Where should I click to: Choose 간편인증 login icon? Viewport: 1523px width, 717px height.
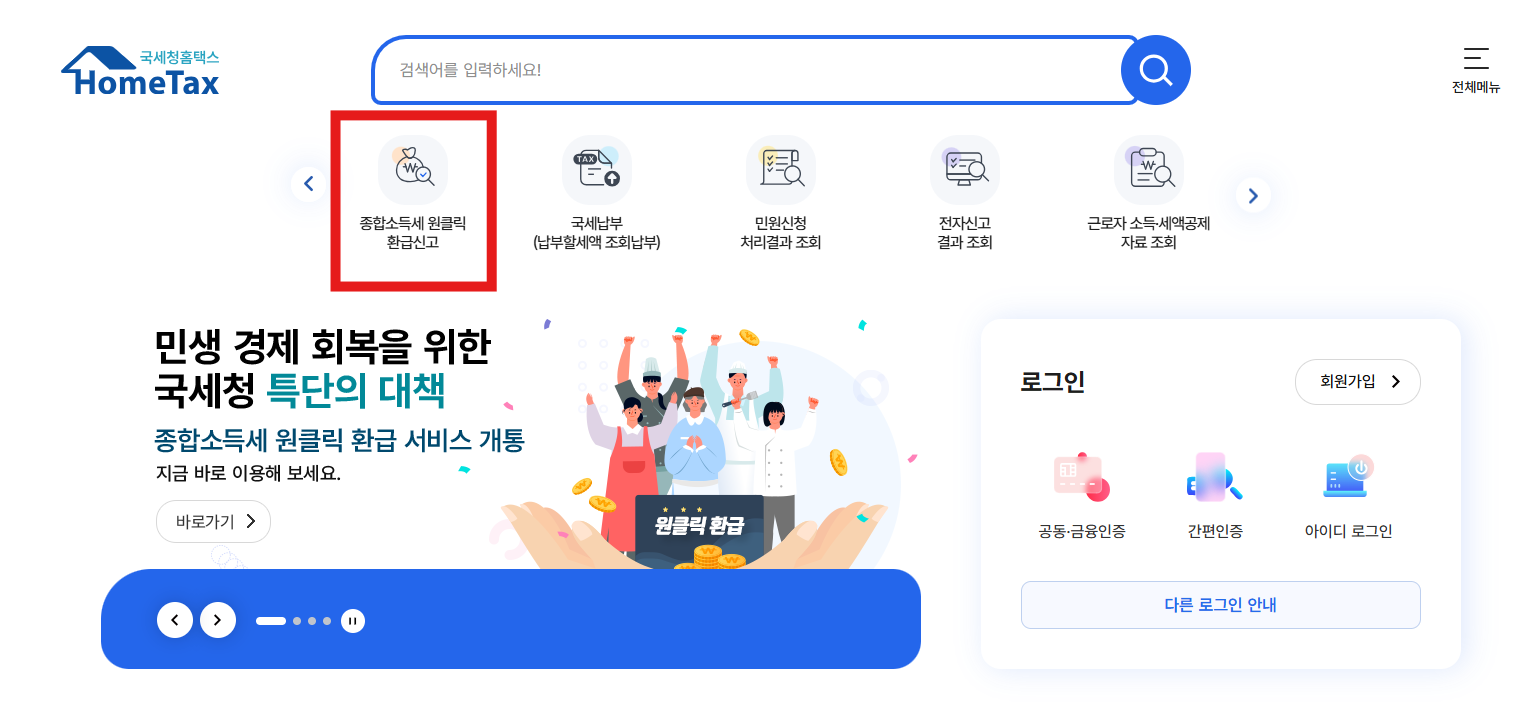point(1215,478)
